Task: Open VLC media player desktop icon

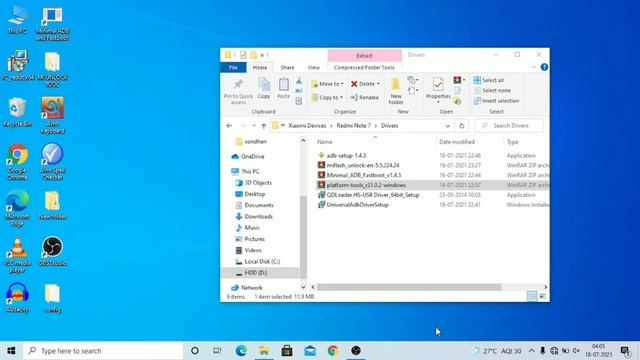Action: coord(17,255)
